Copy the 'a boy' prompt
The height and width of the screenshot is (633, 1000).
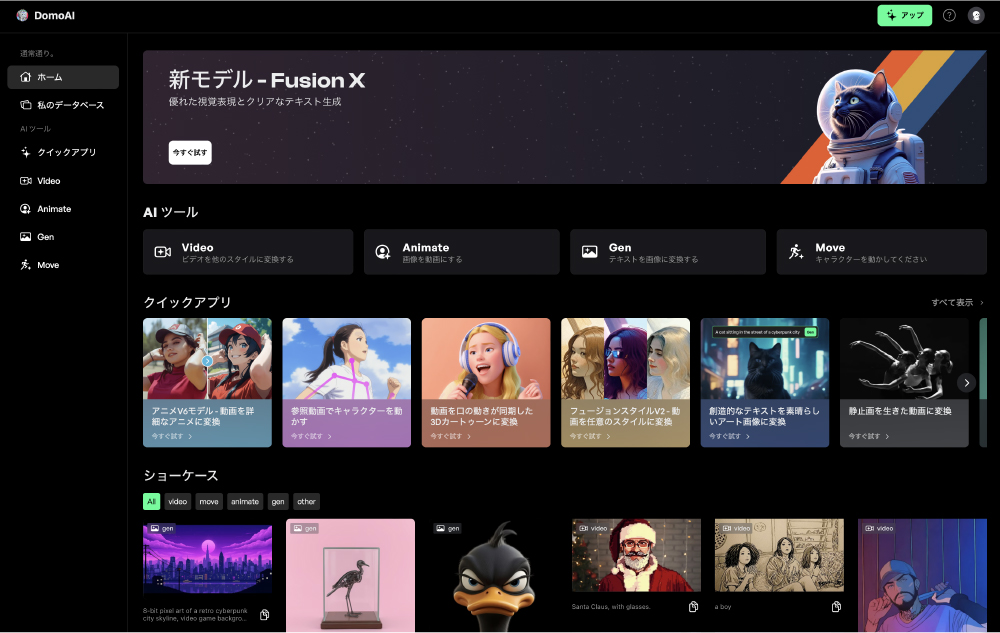(x=836, y=606)
